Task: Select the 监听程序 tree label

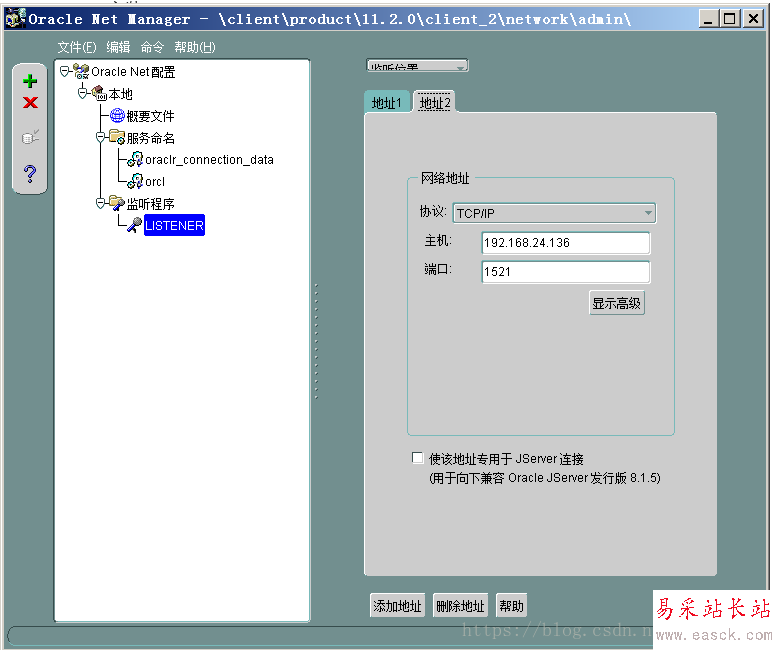Action: [x=150, y=203]
